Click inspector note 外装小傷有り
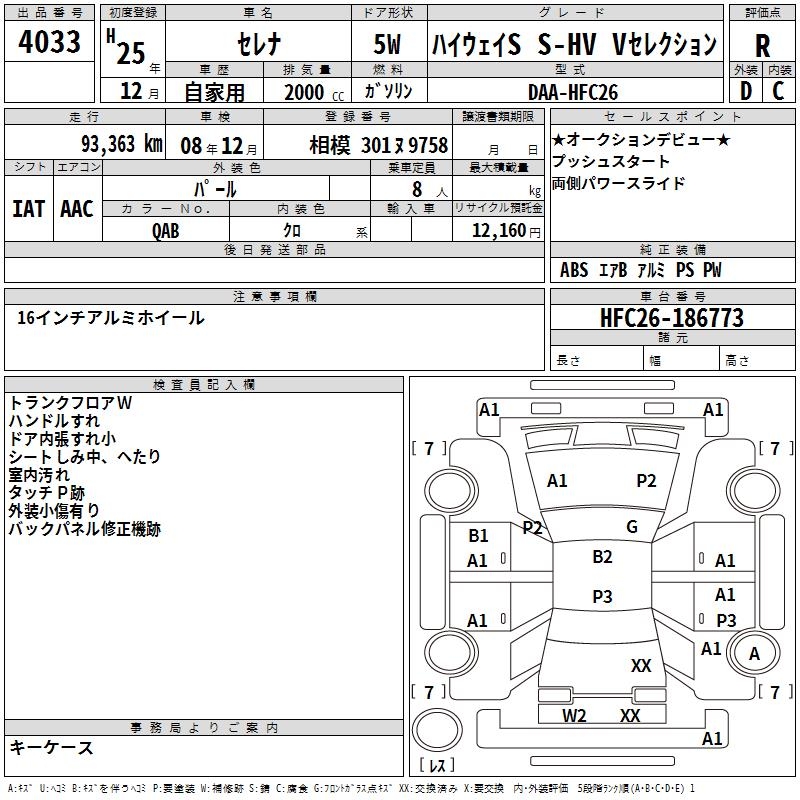Screen dimensions: 800x800 coord(54,511)
